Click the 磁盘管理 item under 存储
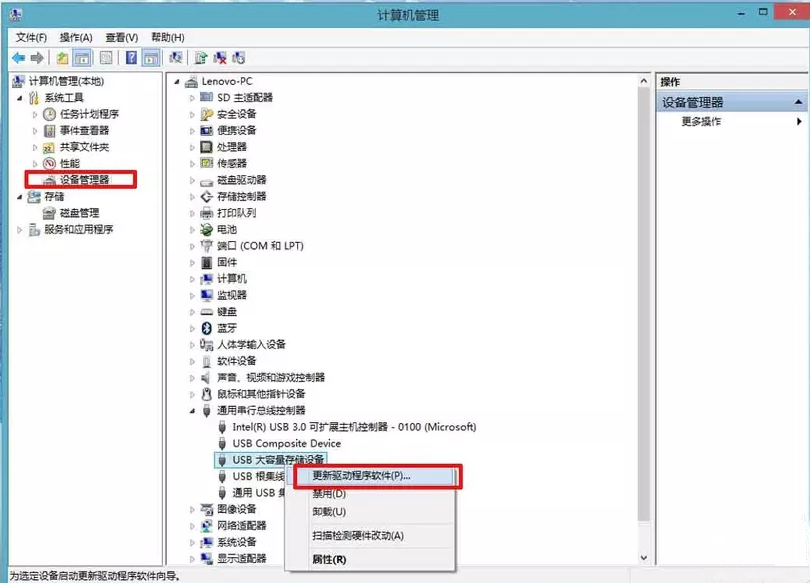Screen dimensions: 810x583 tap(80, 213)
